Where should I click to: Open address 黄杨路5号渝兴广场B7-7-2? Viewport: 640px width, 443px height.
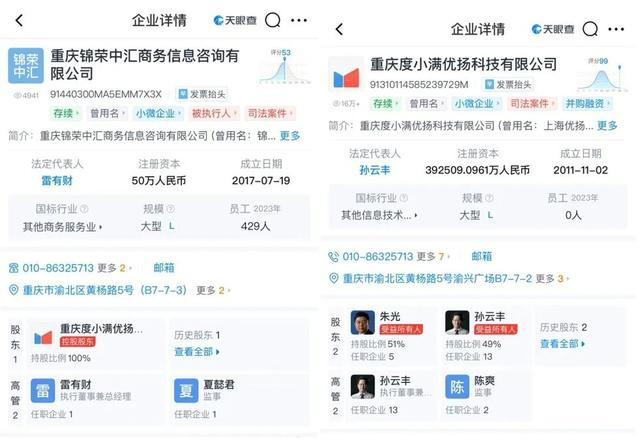[438, 278]
